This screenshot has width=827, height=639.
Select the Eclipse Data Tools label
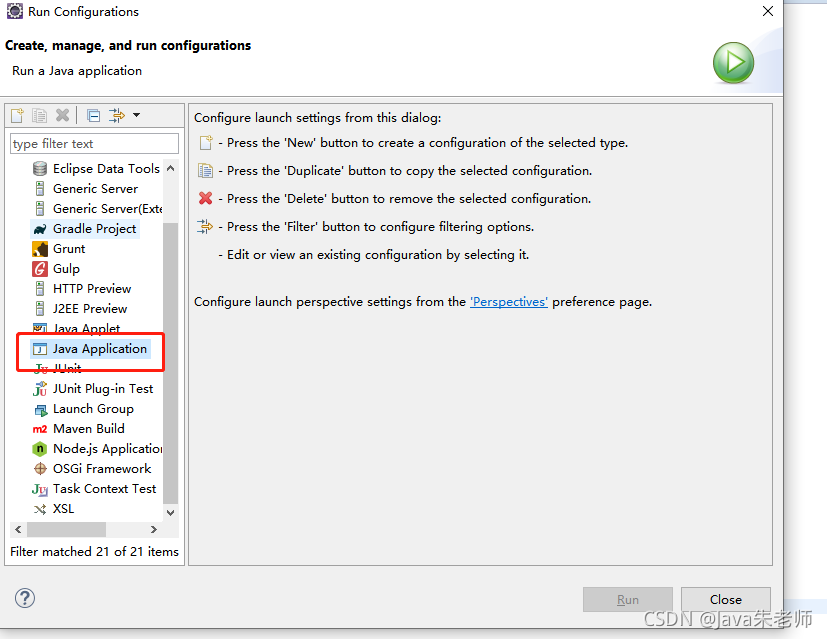click(106, 169)
